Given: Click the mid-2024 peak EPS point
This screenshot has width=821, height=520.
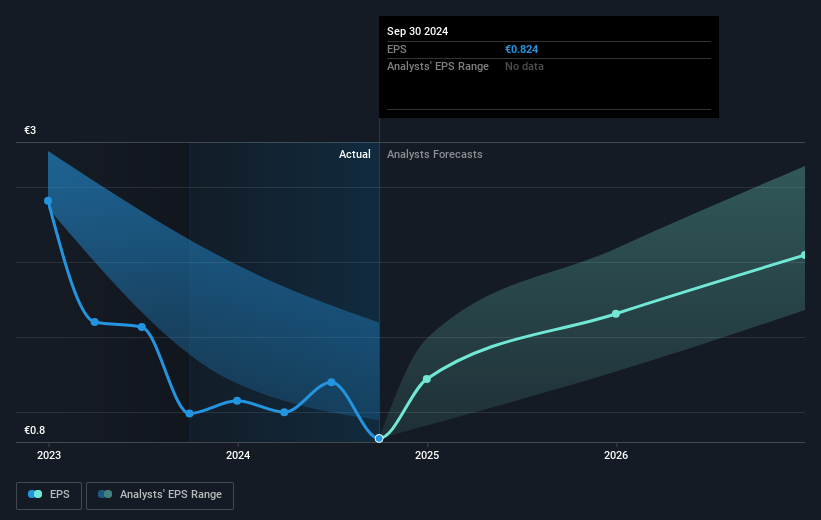Looking at the screenshot, I should pos(331,382).
